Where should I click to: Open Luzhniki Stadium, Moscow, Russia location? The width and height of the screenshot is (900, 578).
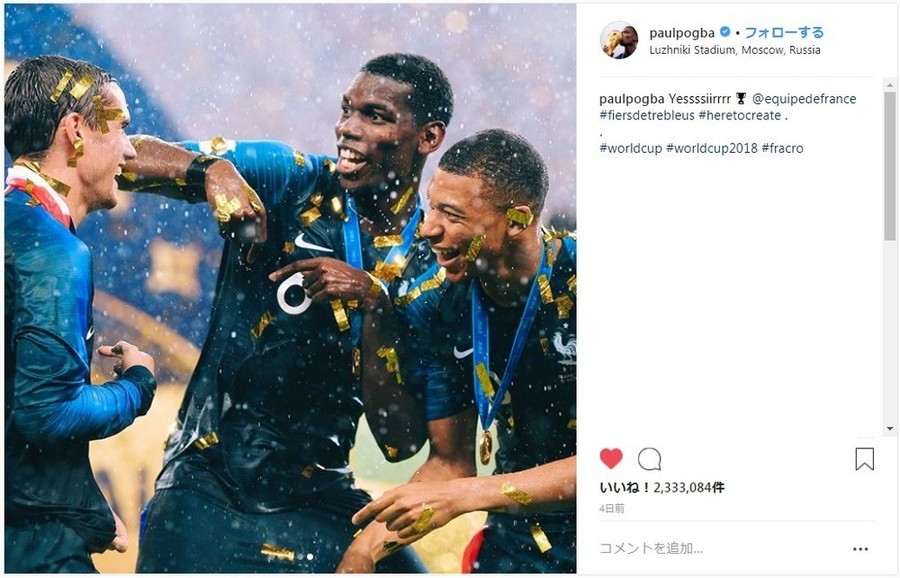[x=735, y=50]
